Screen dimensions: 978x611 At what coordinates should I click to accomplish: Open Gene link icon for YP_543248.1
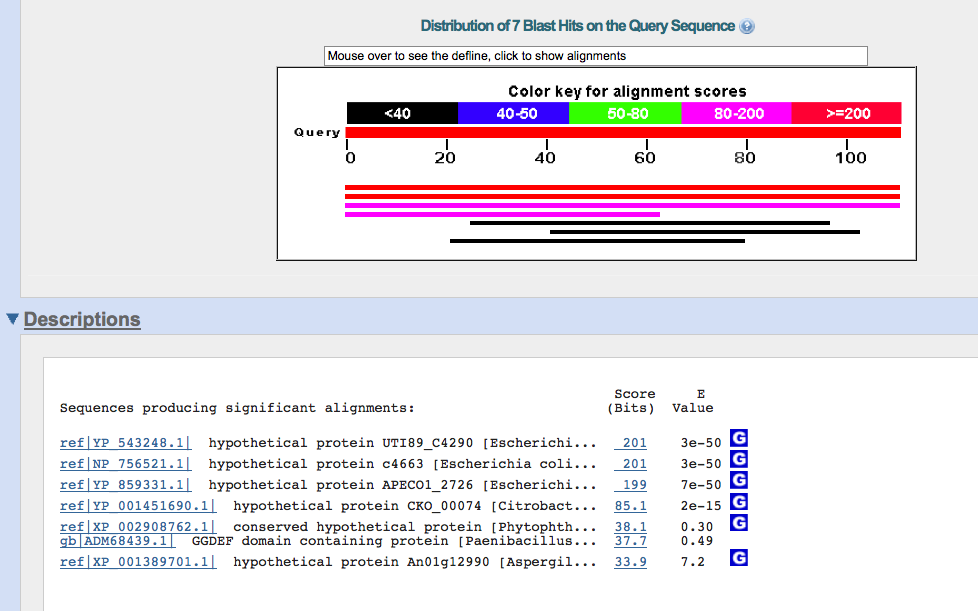pos(739,438)
